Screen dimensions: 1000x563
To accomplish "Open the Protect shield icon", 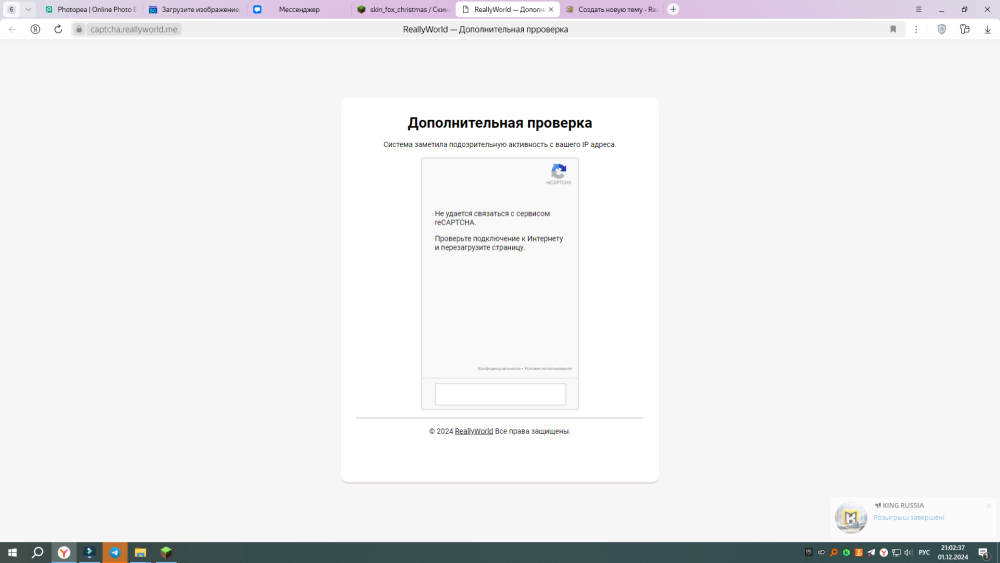I will click(x=941, y=29).
